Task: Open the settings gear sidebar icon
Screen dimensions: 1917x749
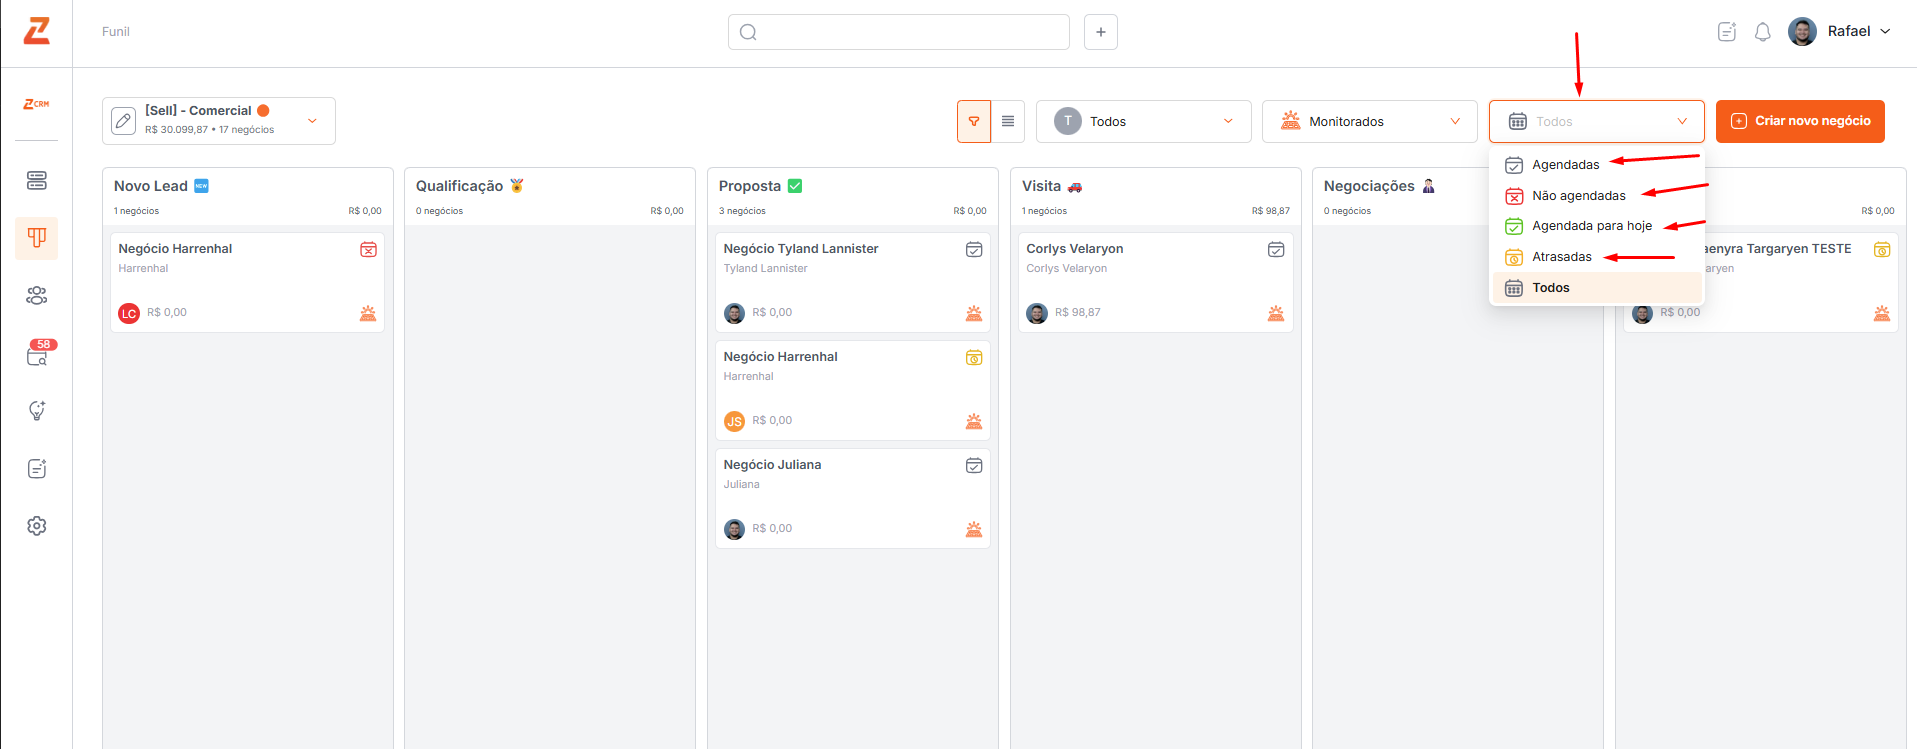Action: (37, 526)
